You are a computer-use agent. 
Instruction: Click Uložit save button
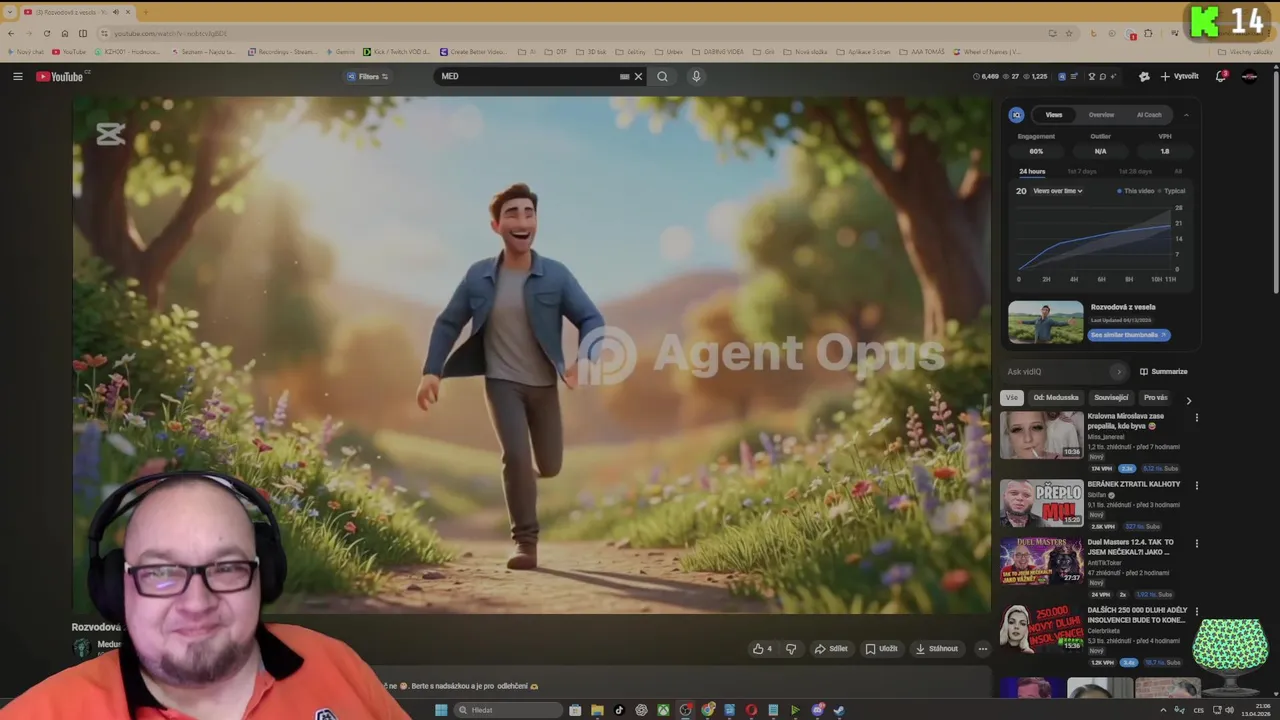[x=881, y=649]
